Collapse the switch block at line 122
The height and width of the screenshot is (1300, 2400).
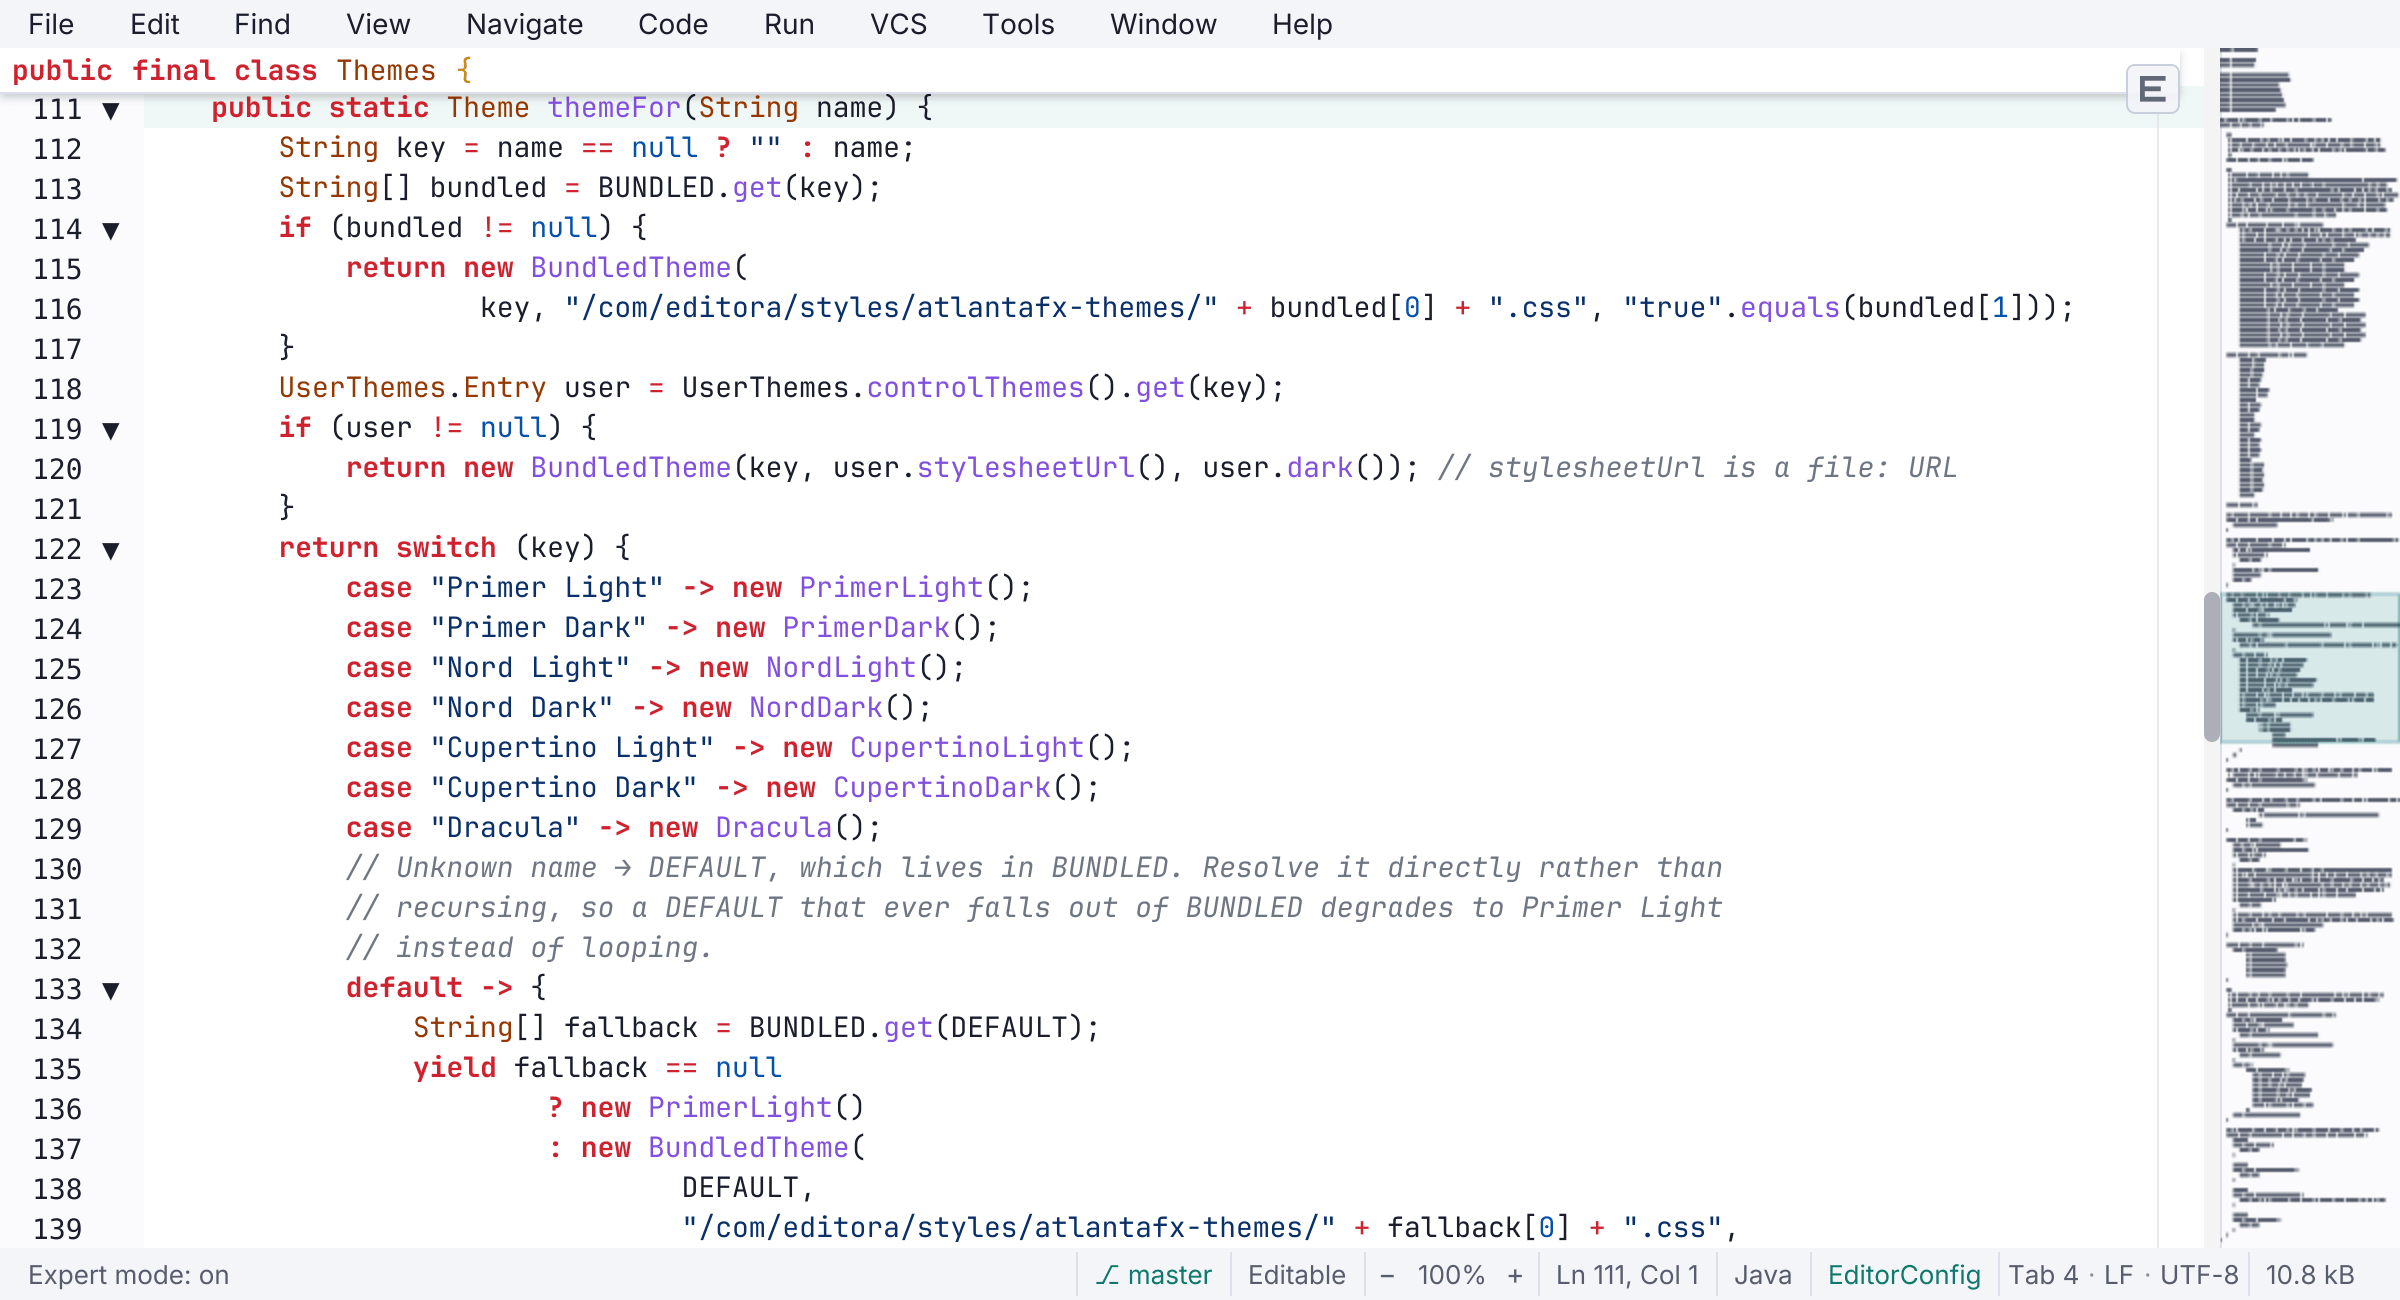point(111,550)
